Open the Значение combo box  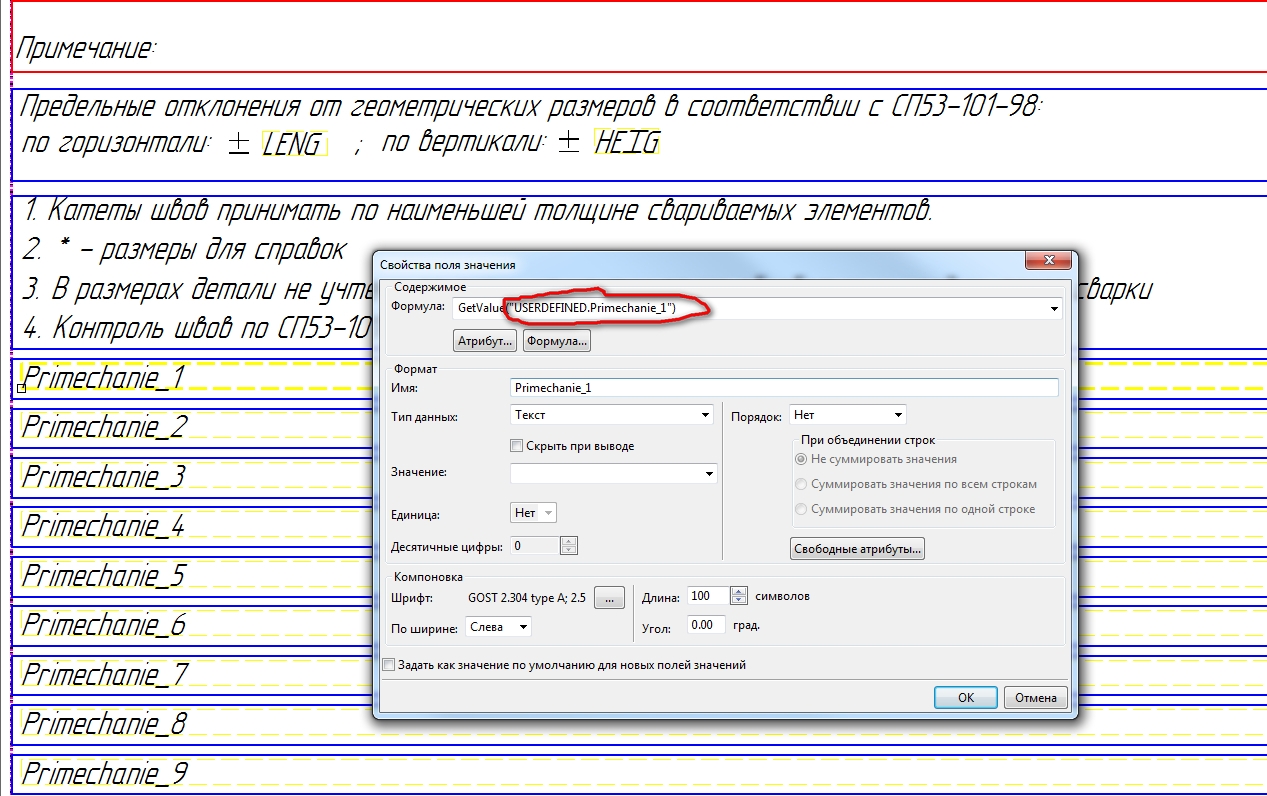[x=613, y=473]
